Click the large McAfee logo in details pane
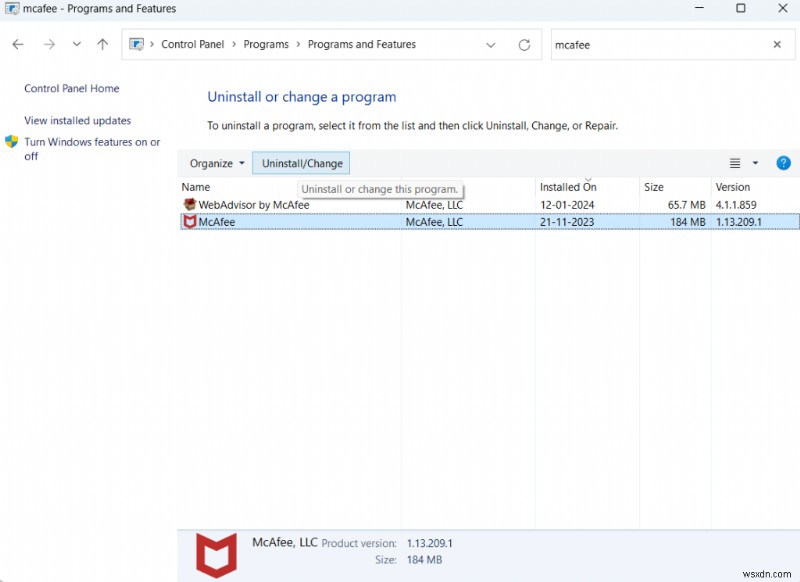 (216, 555)
